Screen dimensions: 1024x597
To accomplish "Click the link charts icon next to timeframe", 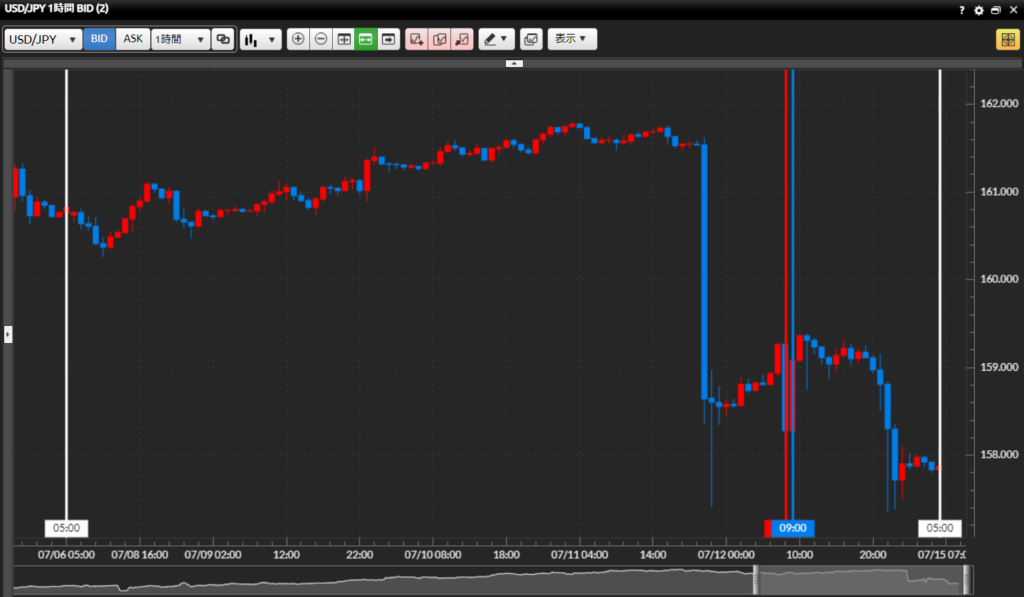I will point(223,40).
